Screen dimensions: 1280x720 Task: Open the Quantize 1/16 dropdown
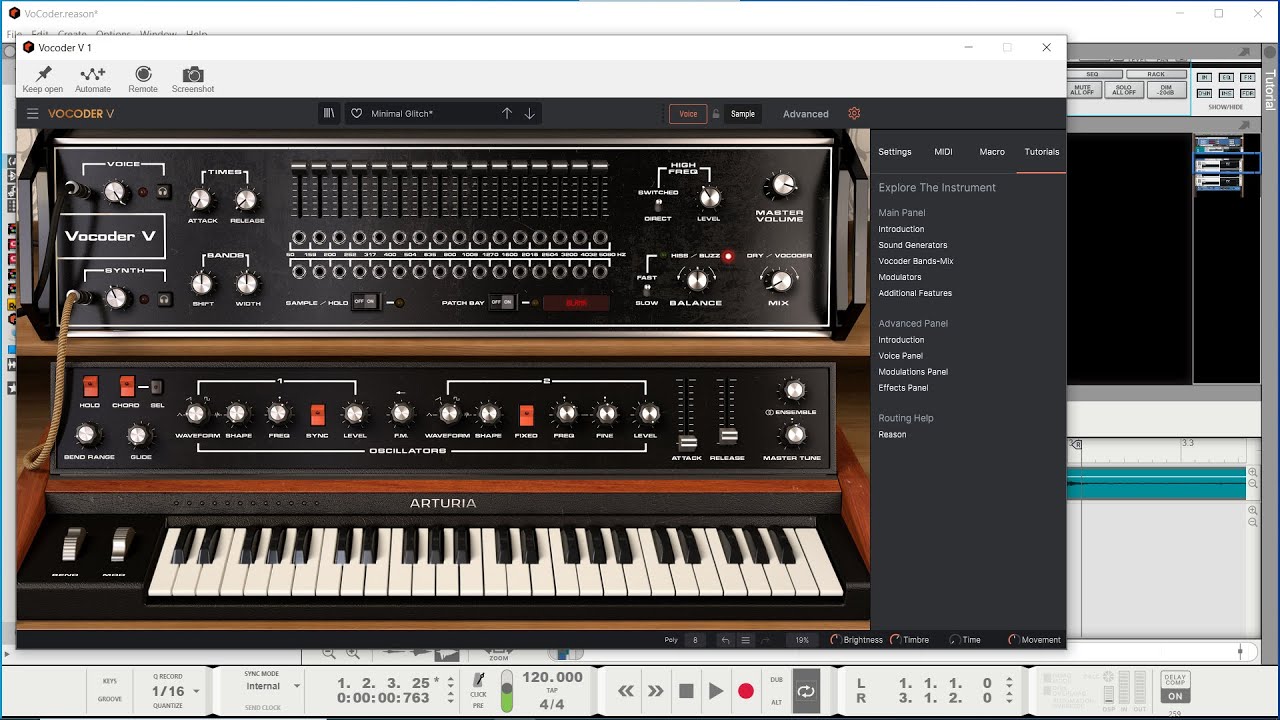(x=175, y=691)
